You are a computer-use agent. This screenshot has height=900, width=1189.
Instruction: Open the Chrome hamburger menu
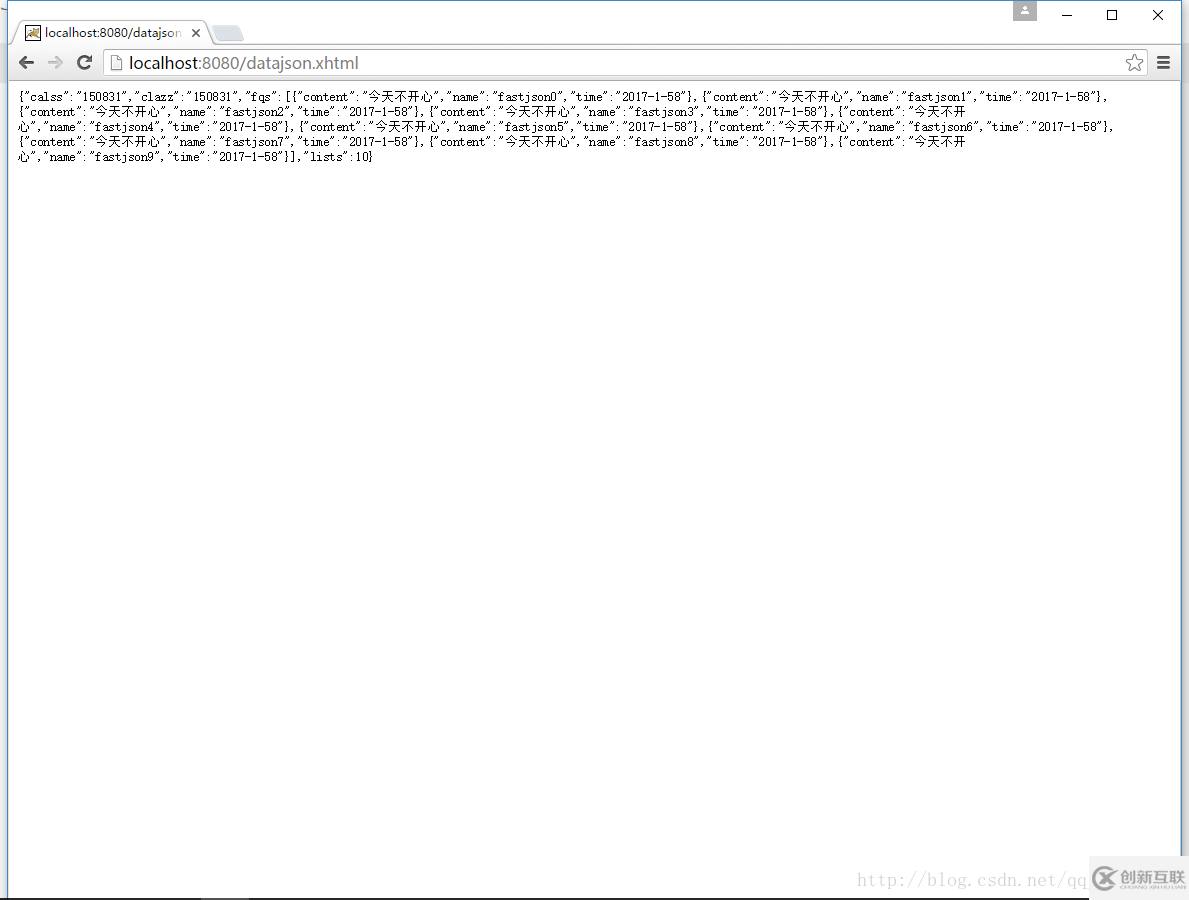pyautogui.click(x=1163, y=63)
